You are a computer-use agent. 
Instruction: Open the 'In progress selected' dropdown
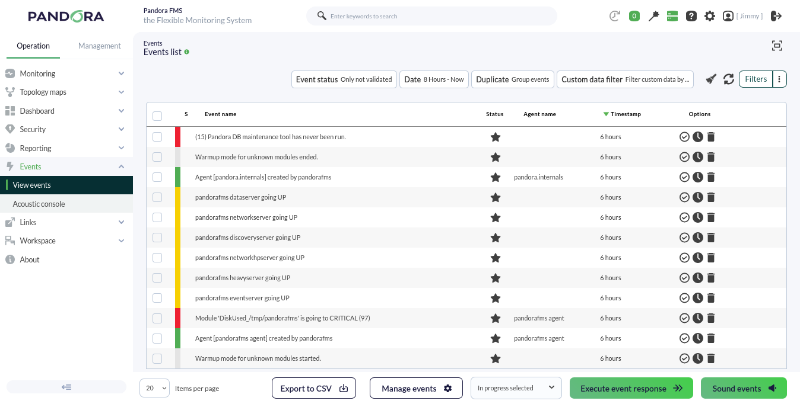point(516,388)
